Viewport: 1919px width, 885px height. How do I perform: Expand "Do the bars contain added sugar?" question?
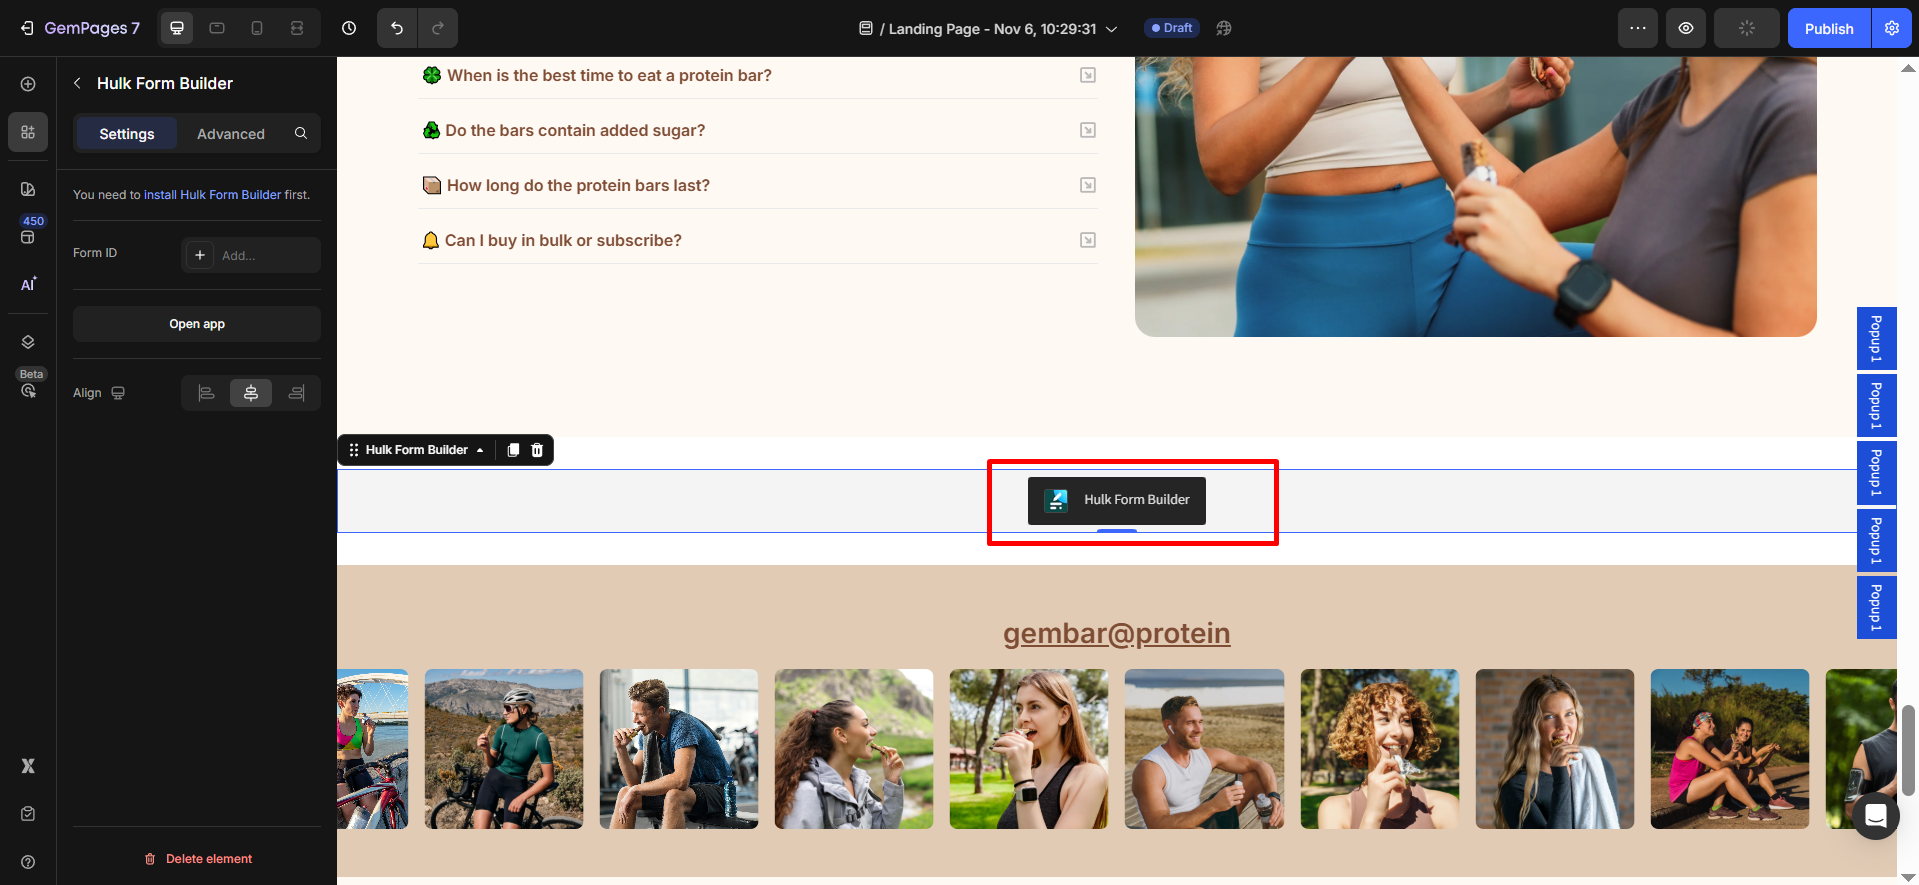click(x=575, y=131)
